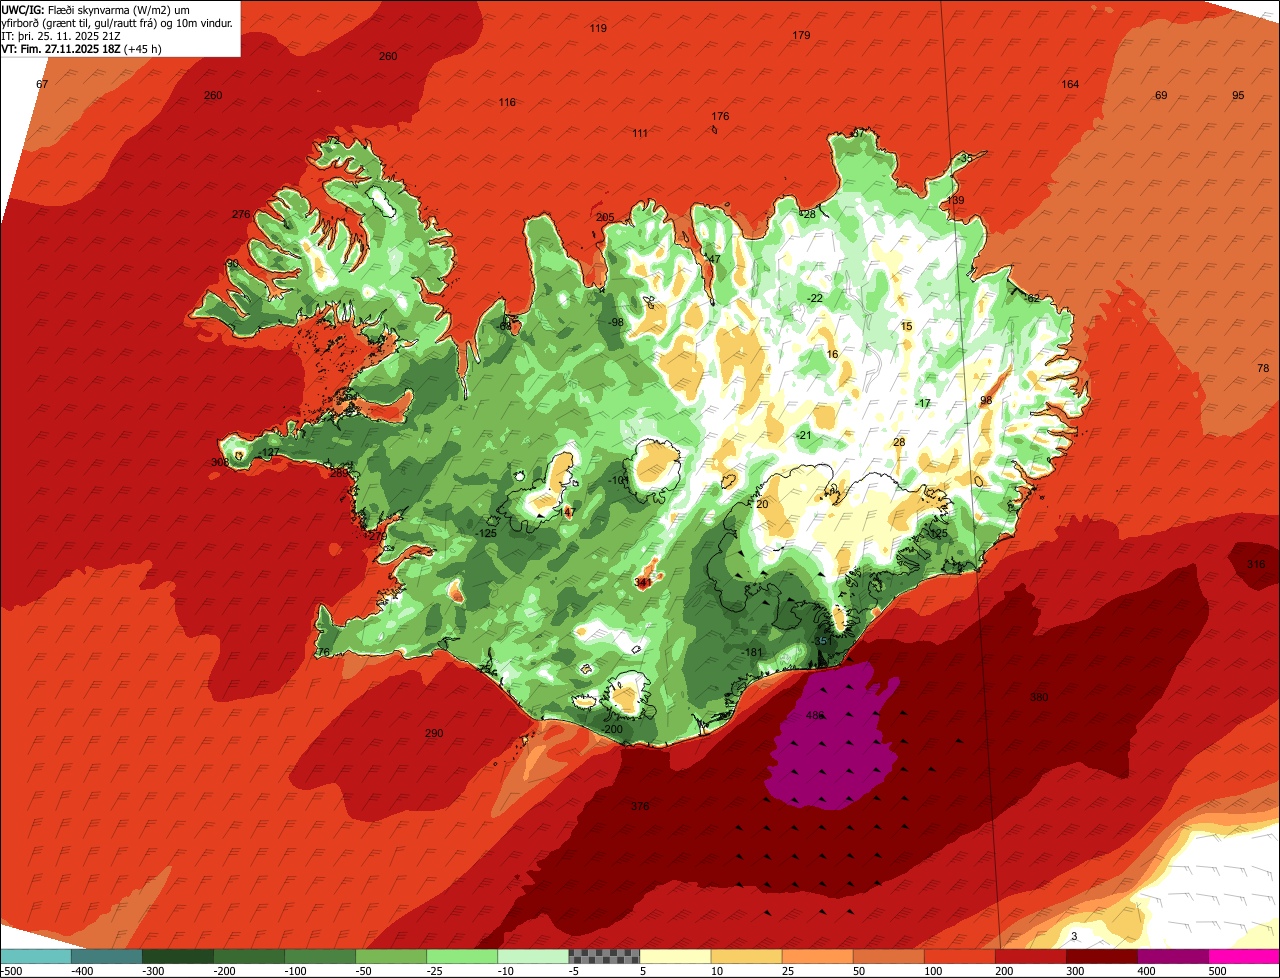Pick the magenta above-500 legend swatch
The image size is (1280, 978).
click(1244, 955)
